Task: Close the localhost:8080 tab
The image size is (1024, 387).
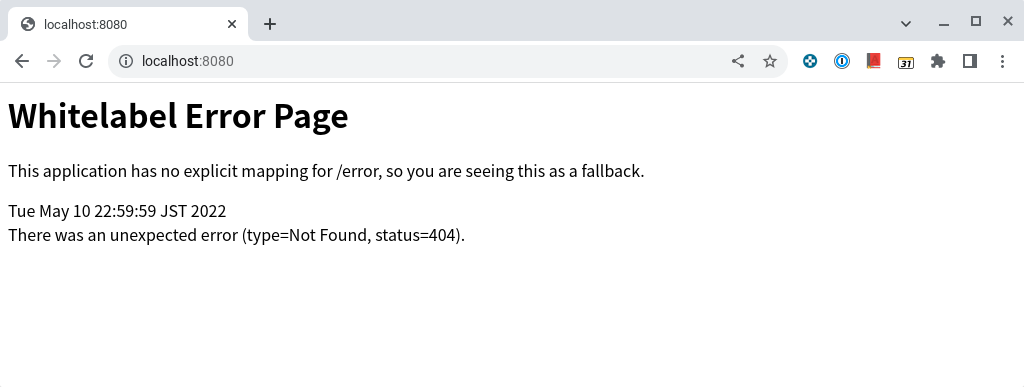Action: pyautogui.click(x=232, y=24)
